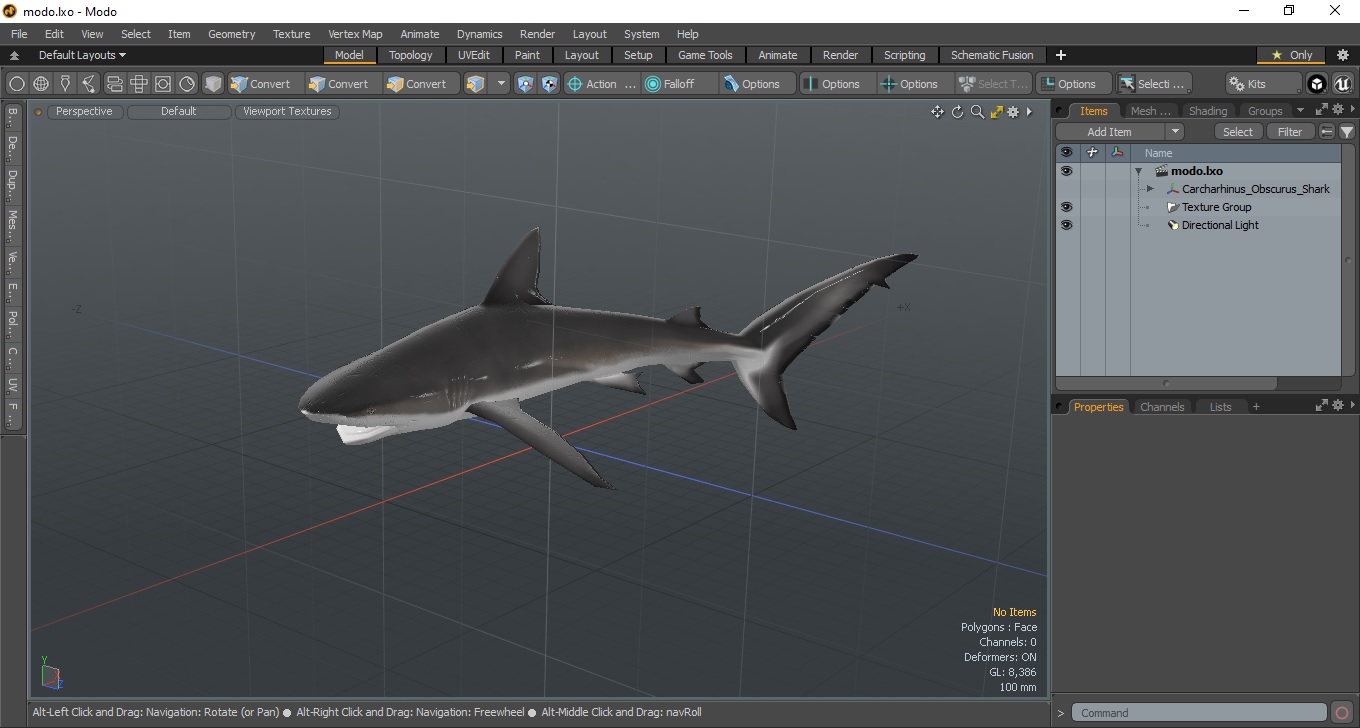Click the Selecti... toolbar button

tap(1154, 84)
